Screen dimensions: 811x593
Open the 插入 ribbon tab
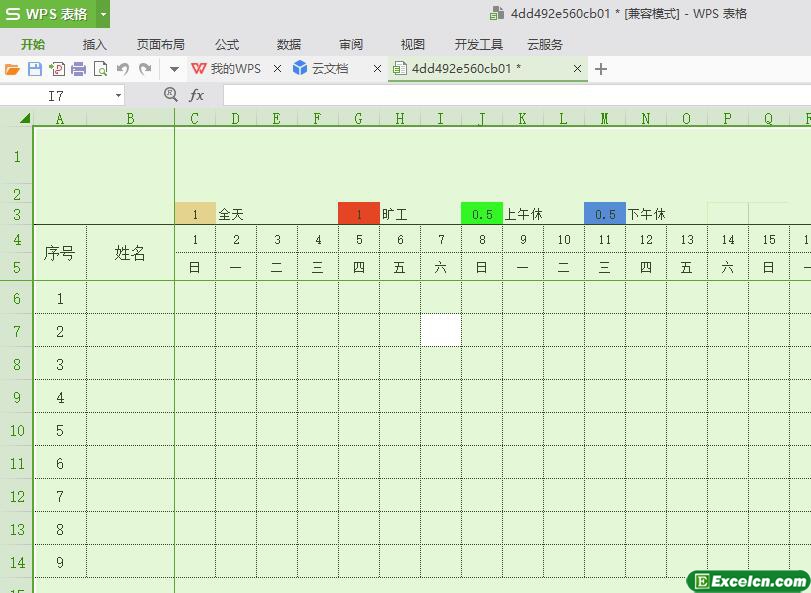tap(95, 44)
